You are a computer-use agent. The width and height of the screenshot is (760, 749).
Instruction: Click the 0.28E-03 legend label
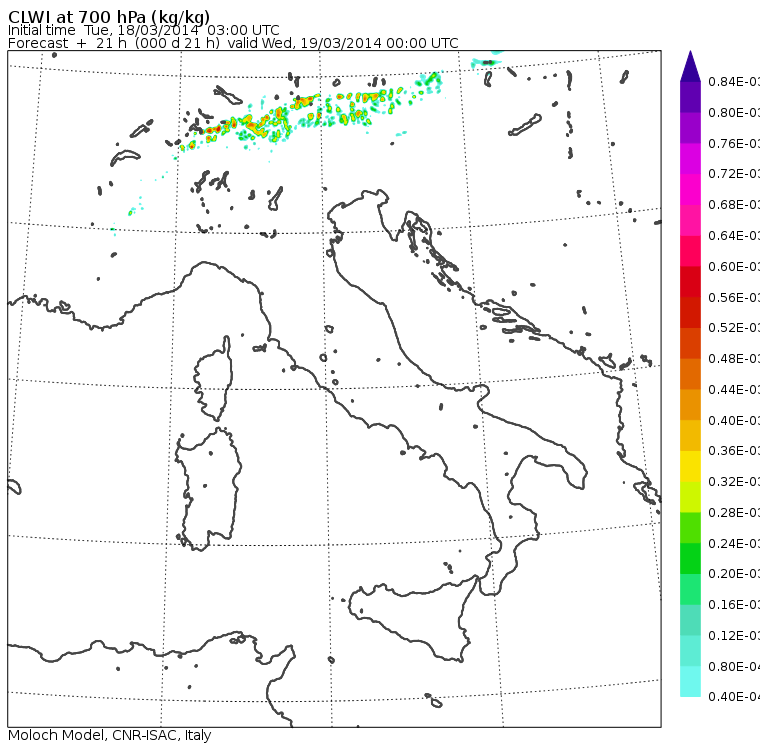[734, 513]
